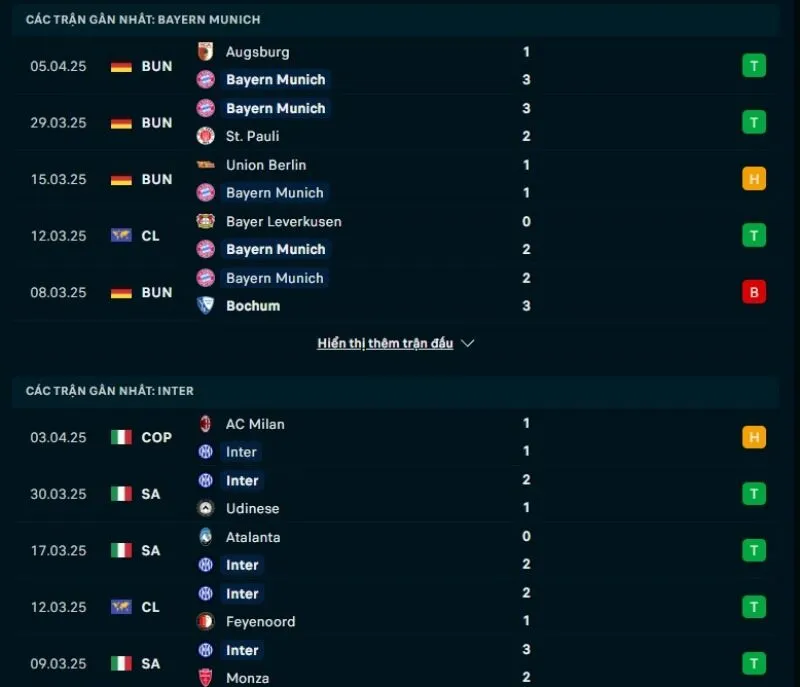Select the Augsburg team logo
The image size is (800, 687).
coord(206,51)
